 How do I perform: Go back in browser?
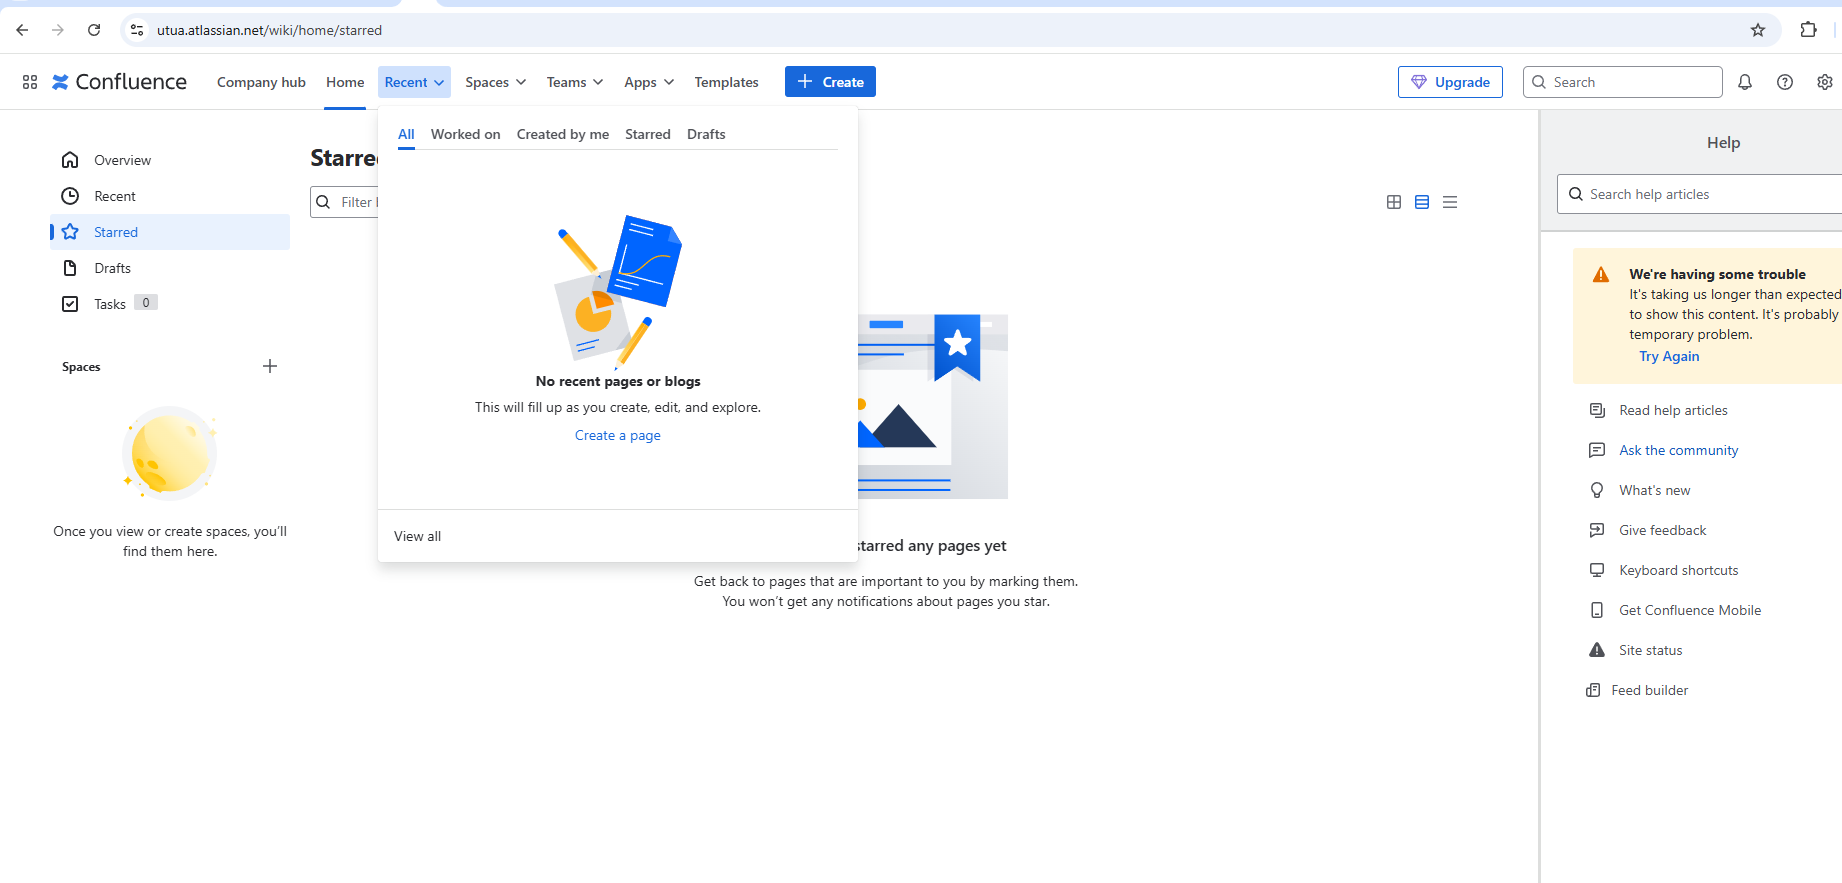point(22,30)
